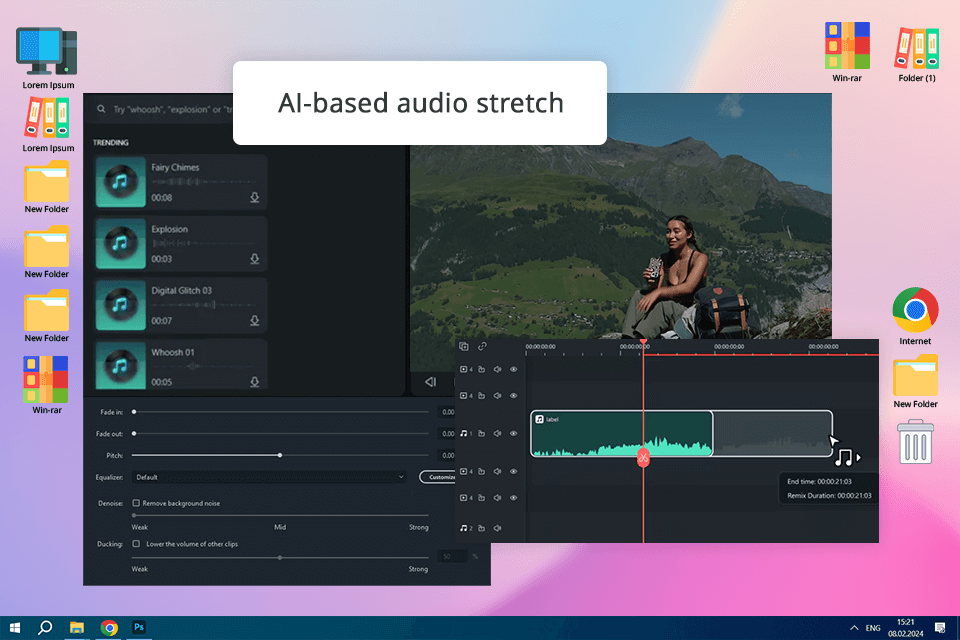The width and height of the screenshot is (960, 640).
Task: Click the Fade in slider handle
Action: coord(134,412)
